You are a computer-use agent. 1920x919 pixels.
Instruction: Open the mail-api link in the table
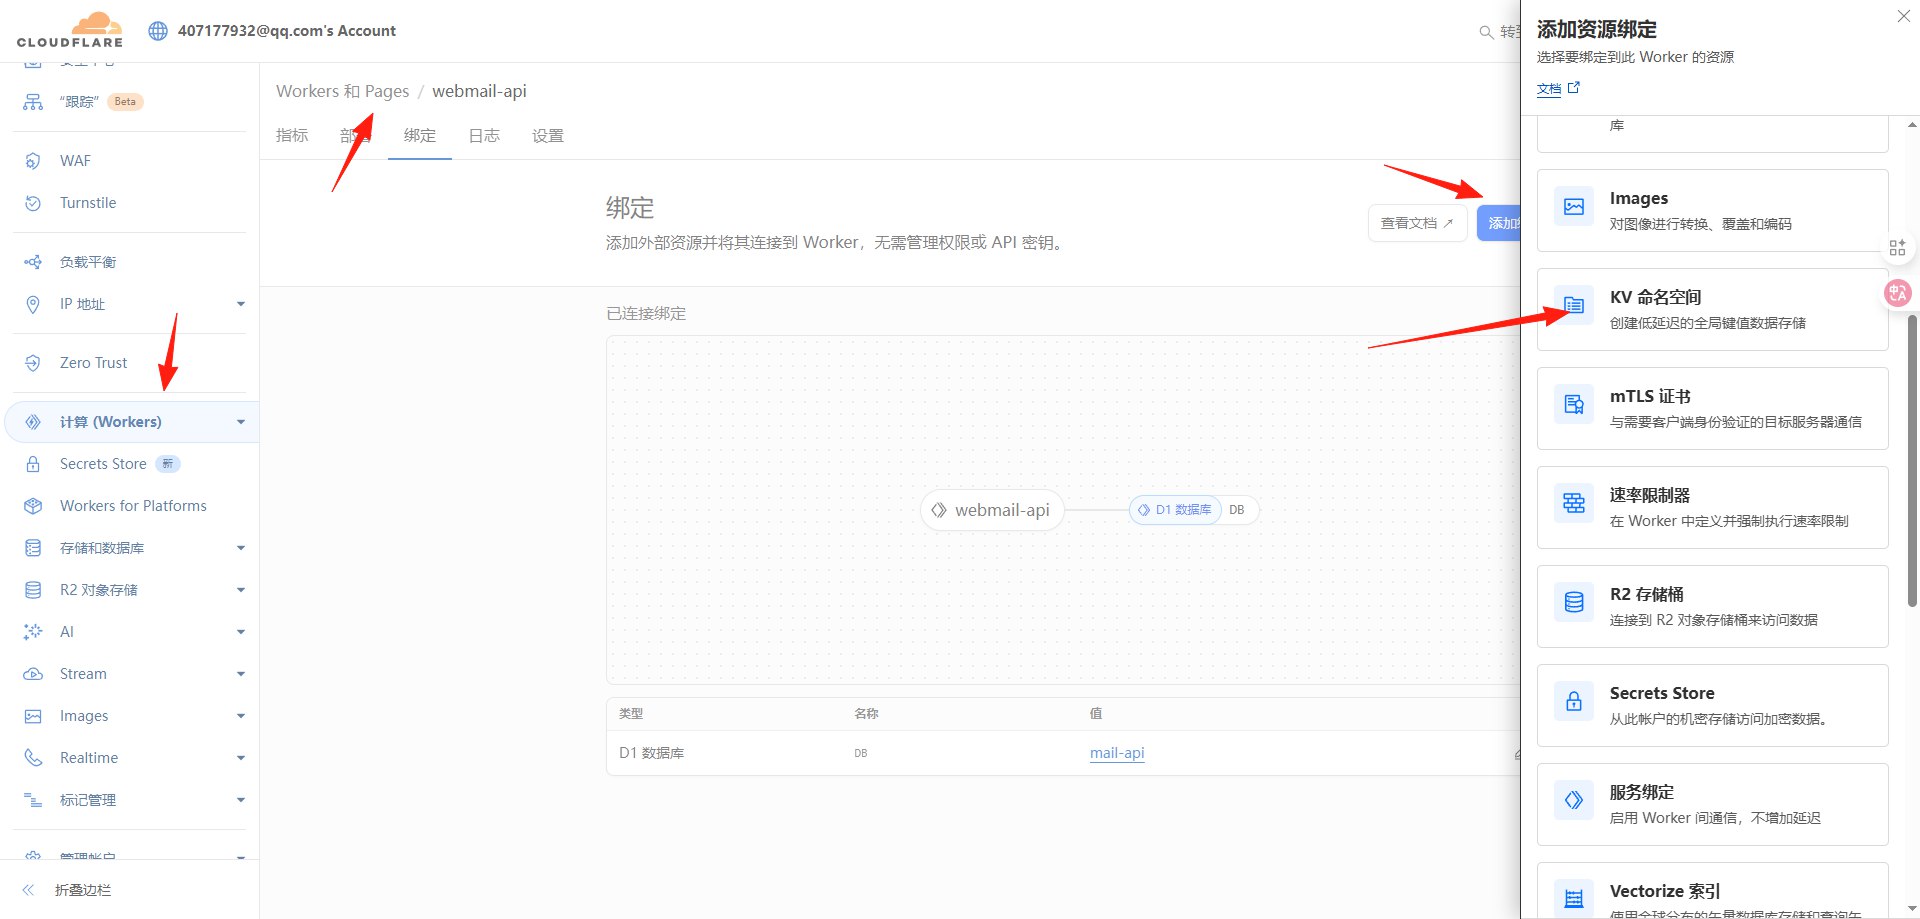[1116, 753]
